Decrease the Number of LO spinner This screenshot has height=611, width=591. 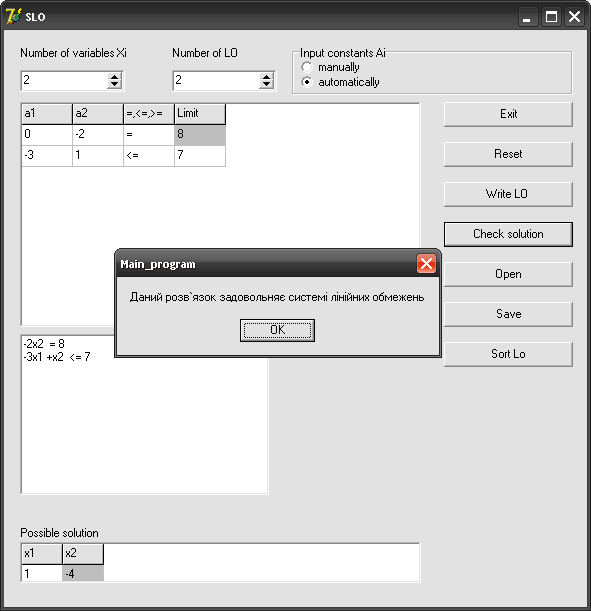(266, 85)
